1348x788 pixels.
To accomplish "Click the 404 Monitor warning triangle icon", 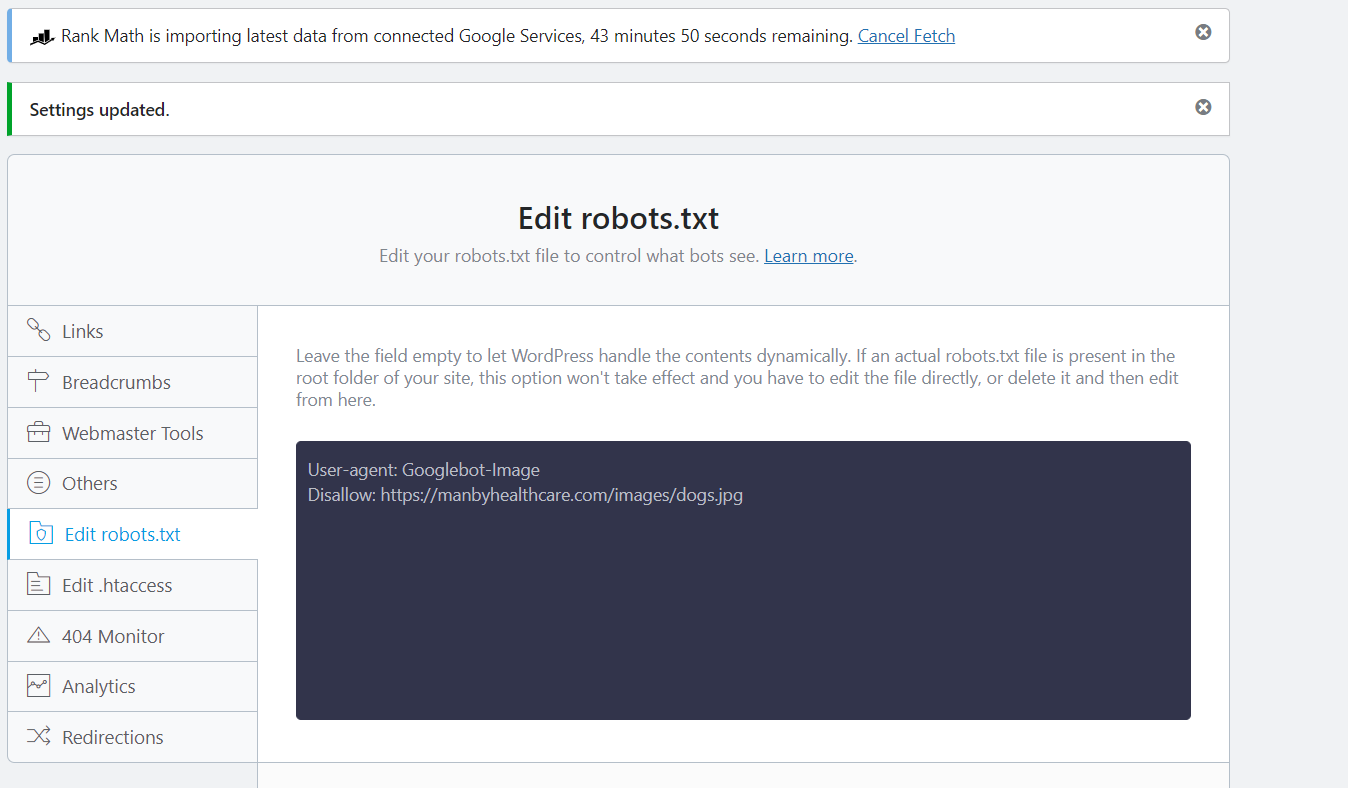I will (x=38, y=635).
